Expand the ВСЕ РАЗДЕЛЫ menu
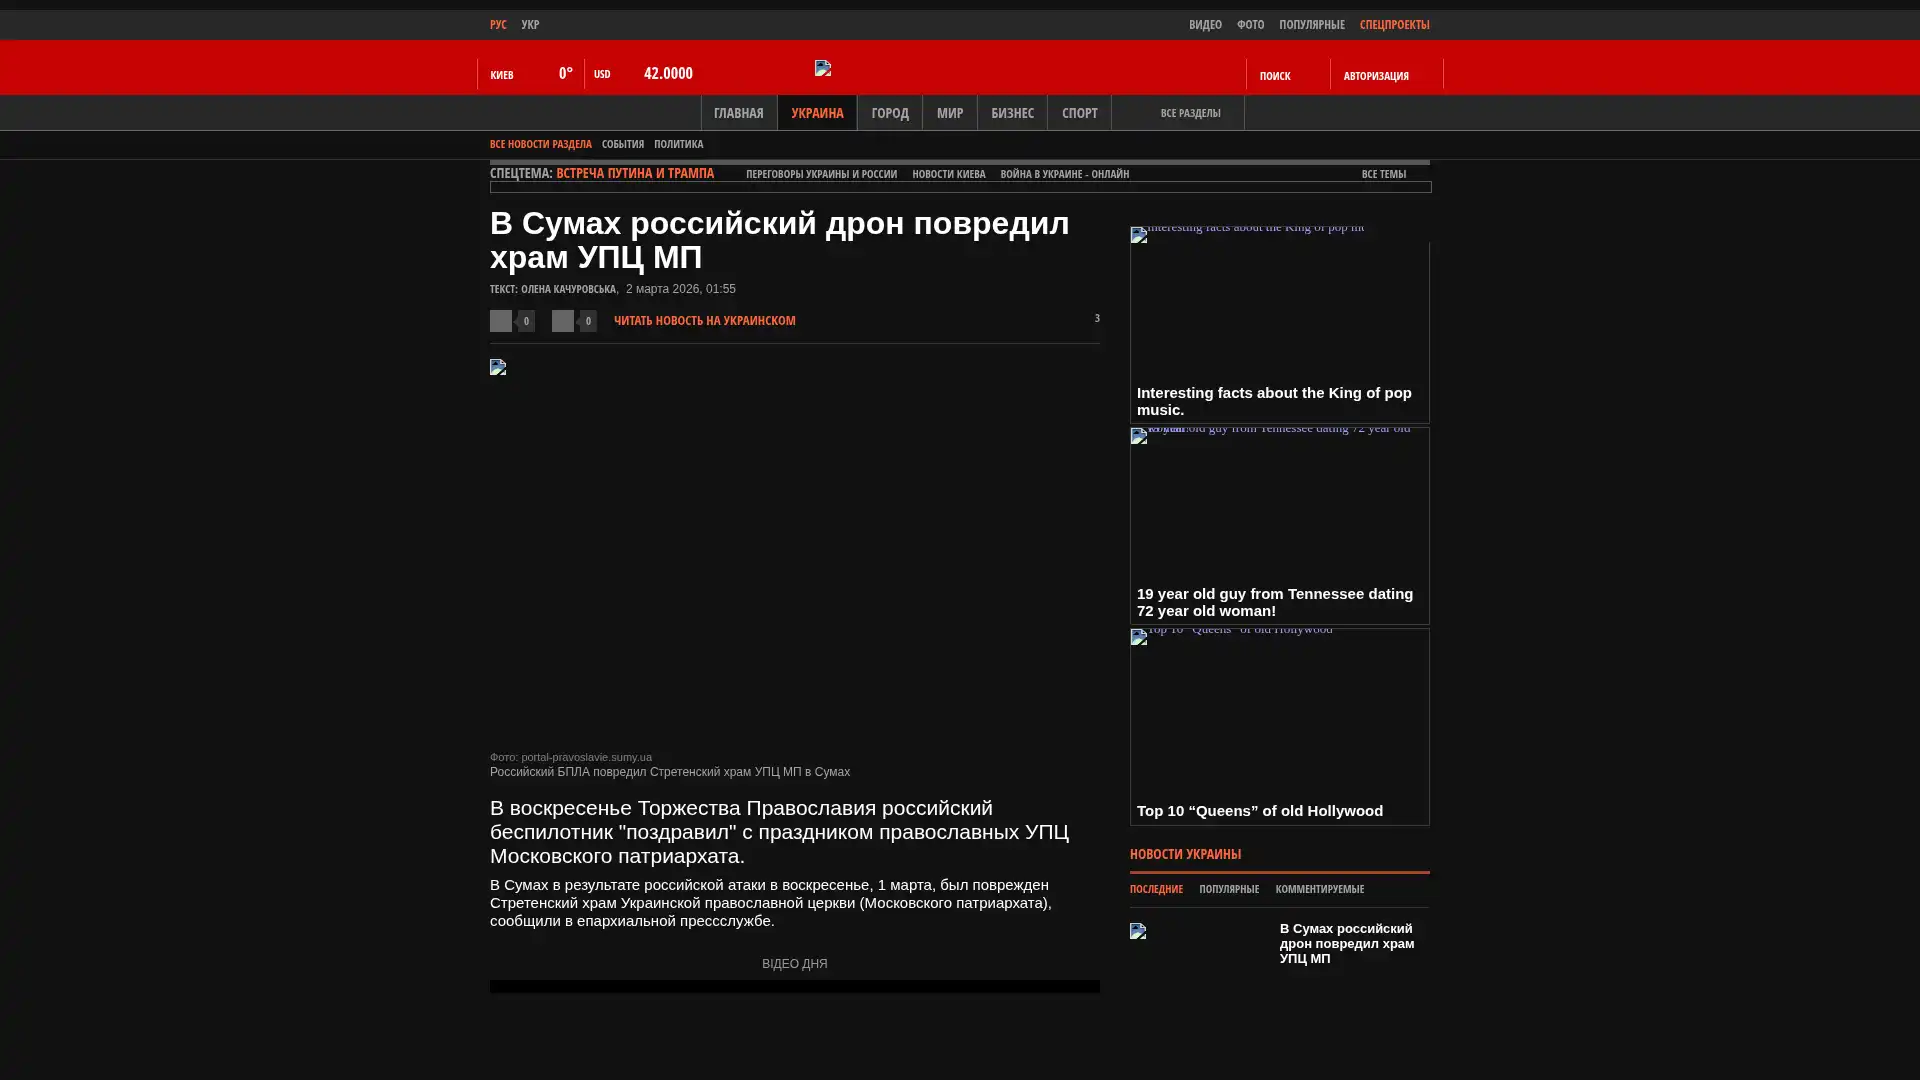1920x1080 pixels. tap(1189, 114)
